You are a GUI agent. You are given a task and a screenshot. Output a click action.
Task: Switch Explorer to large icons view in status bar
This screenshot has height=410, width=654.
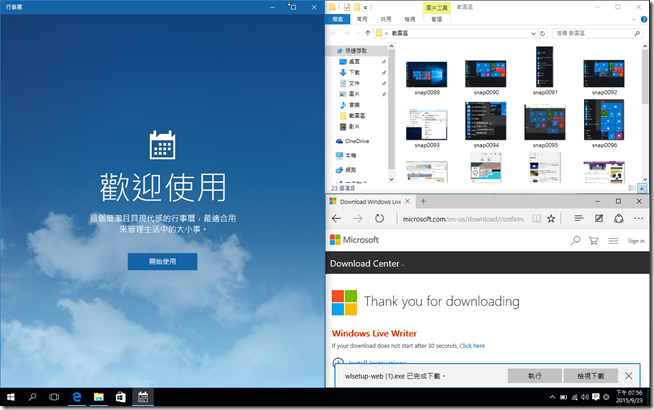pos(642,188)
